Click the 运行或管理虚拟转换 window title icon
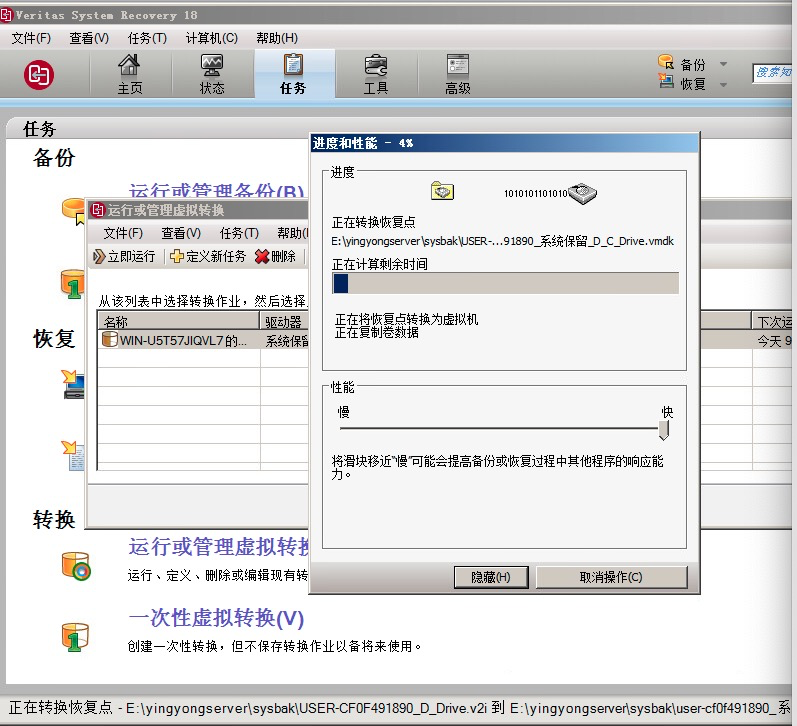Screen dimensions: 797x726 (x=97, y=209)
